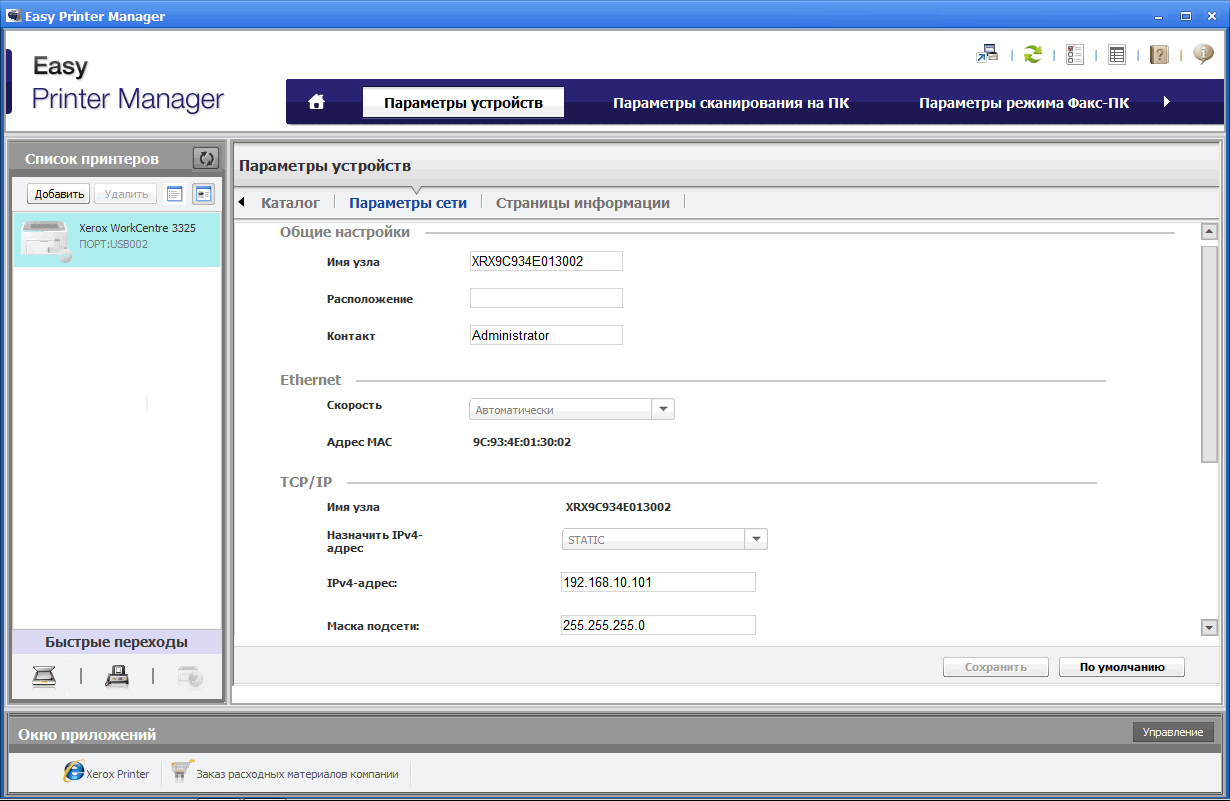Viewport: 1230px width, 801px height.
Task: Open the Назначить IPv4-адрес dropdown arrow
Action: (x=756, y=539)
